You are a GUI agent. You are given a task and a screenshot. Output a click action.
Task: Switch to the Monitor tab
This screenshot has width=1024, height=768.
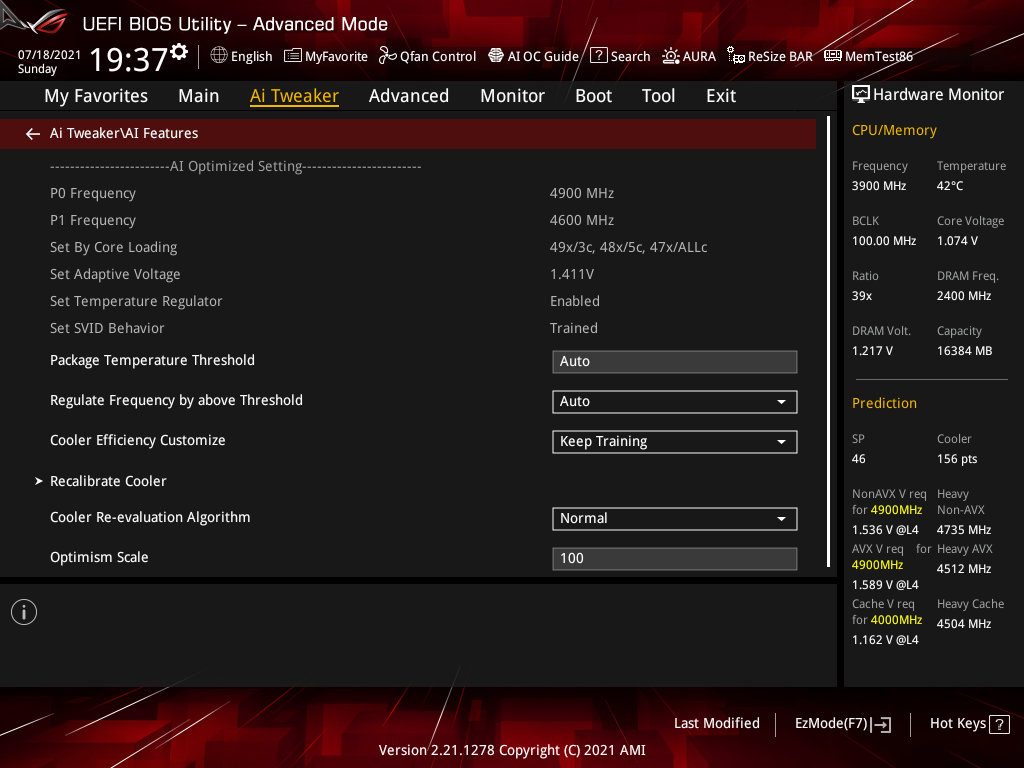pyautogui.click(x=512, y=96)
